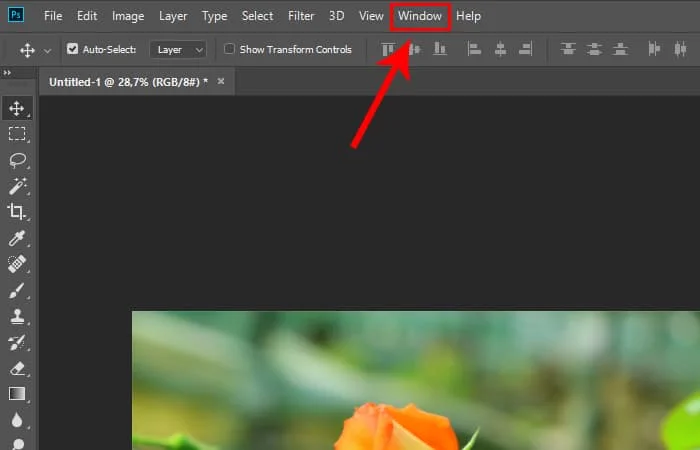Switch to the Untitled-1 document tab
The width and height of the screenshot is (700, 450).
pyautogui.click(x=129, y=82)
